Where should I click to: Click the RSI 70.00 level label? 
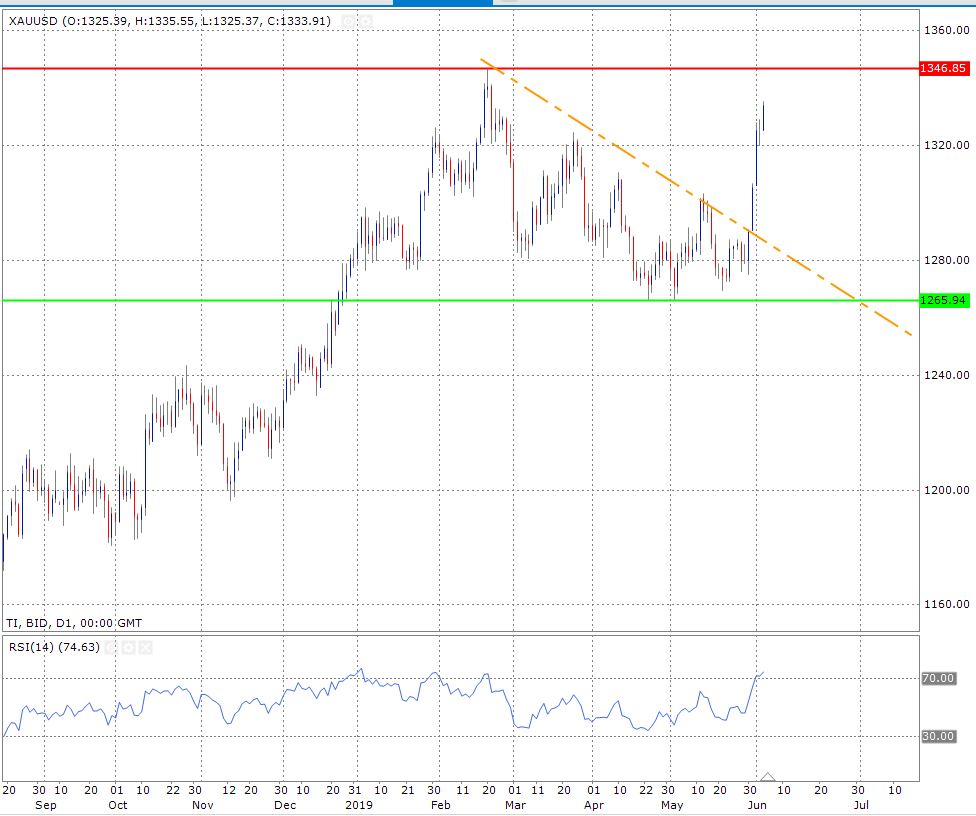click(x=937, y=678)
